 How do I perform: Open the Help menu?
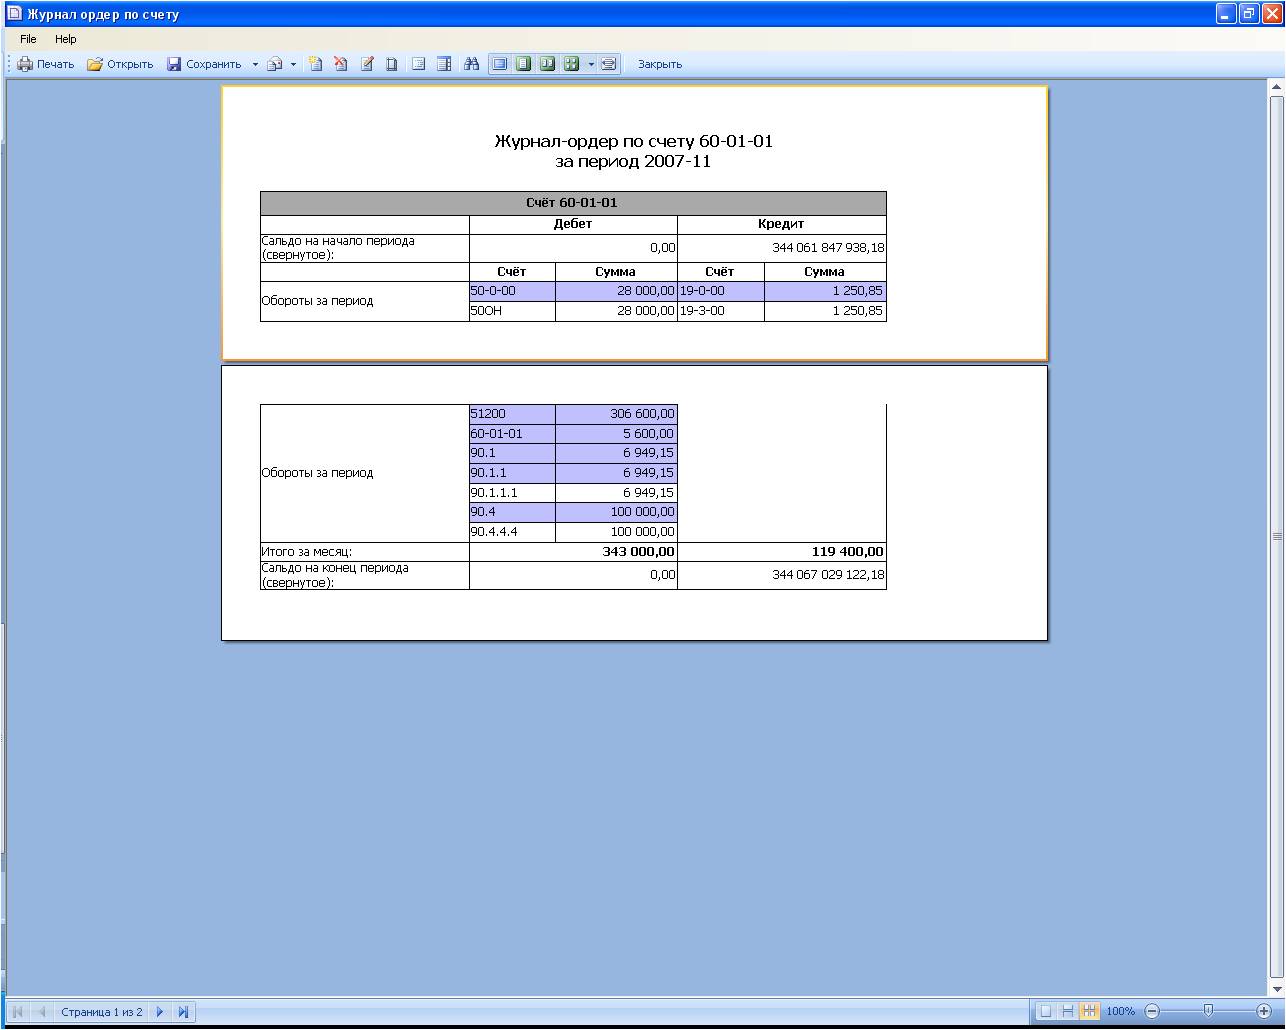[66, 39]
